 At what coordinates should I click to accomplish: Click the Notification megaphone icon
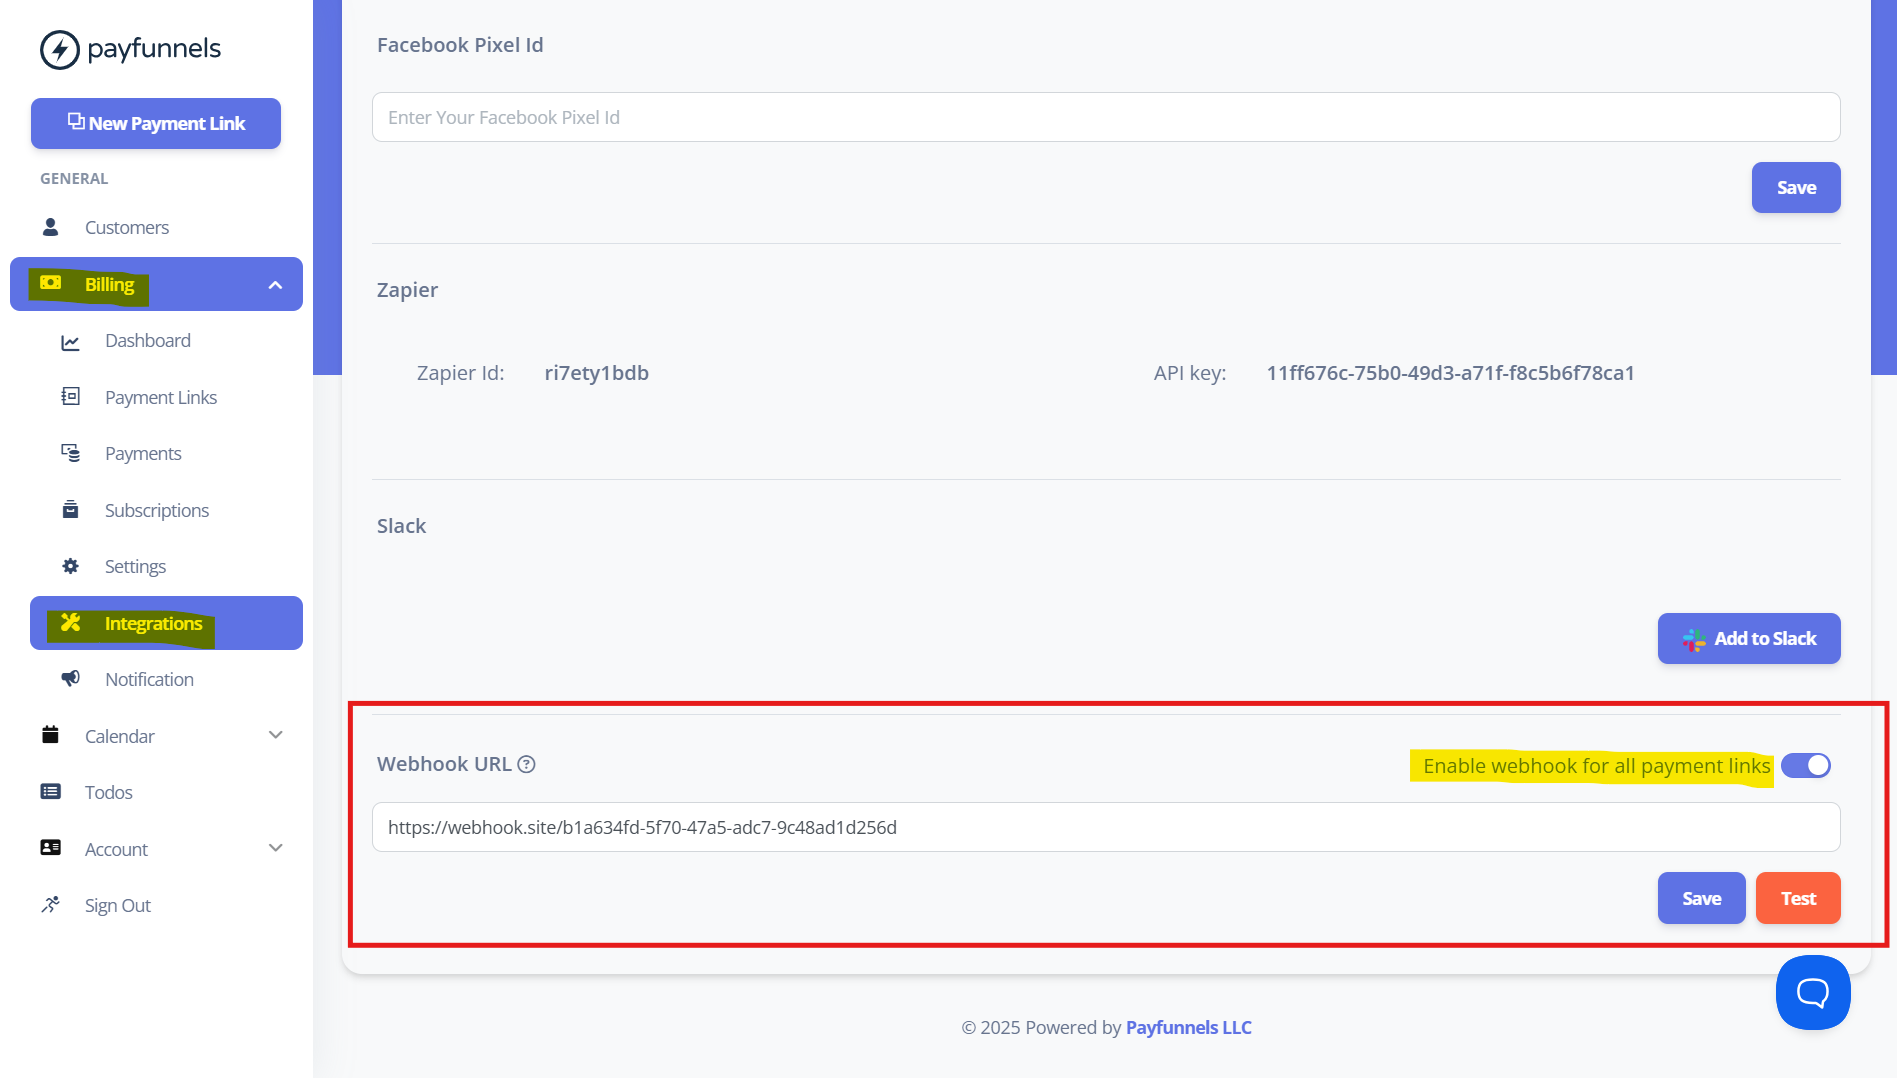[x=70, y=679]
